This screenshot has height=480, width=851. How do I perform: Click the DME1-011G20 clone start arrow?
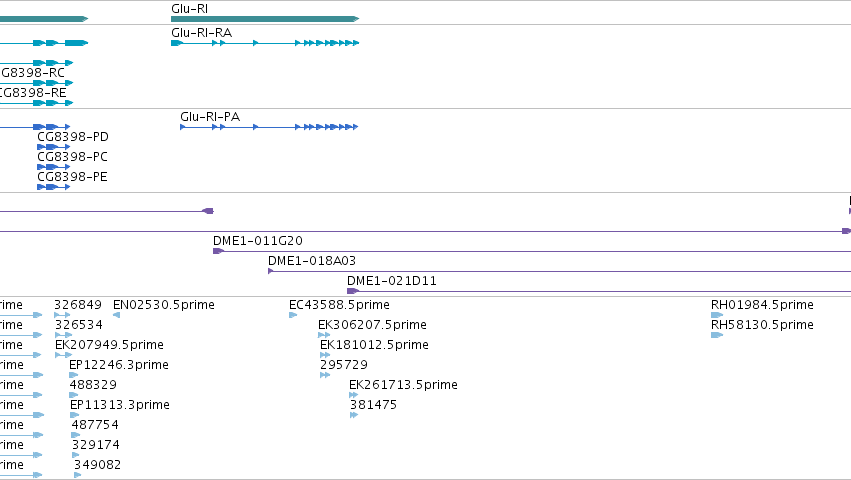pyautogui.click(x=218, y=251)
